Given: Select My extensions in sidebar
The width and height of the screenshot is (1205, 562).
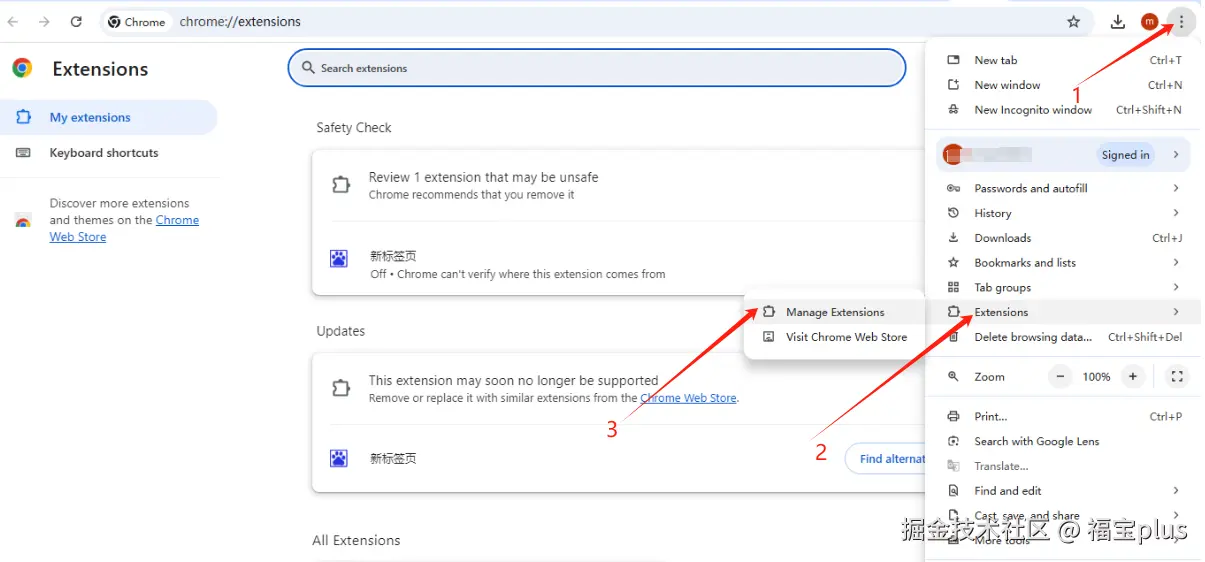Looking at the screenshot, I should (108, 117).
